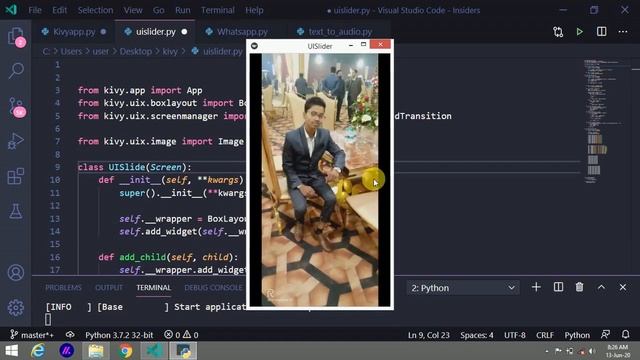Image resolution: width=640 pixels, height=360 pixels.
Task: Open the Go menu
Action: pos(158,10)
